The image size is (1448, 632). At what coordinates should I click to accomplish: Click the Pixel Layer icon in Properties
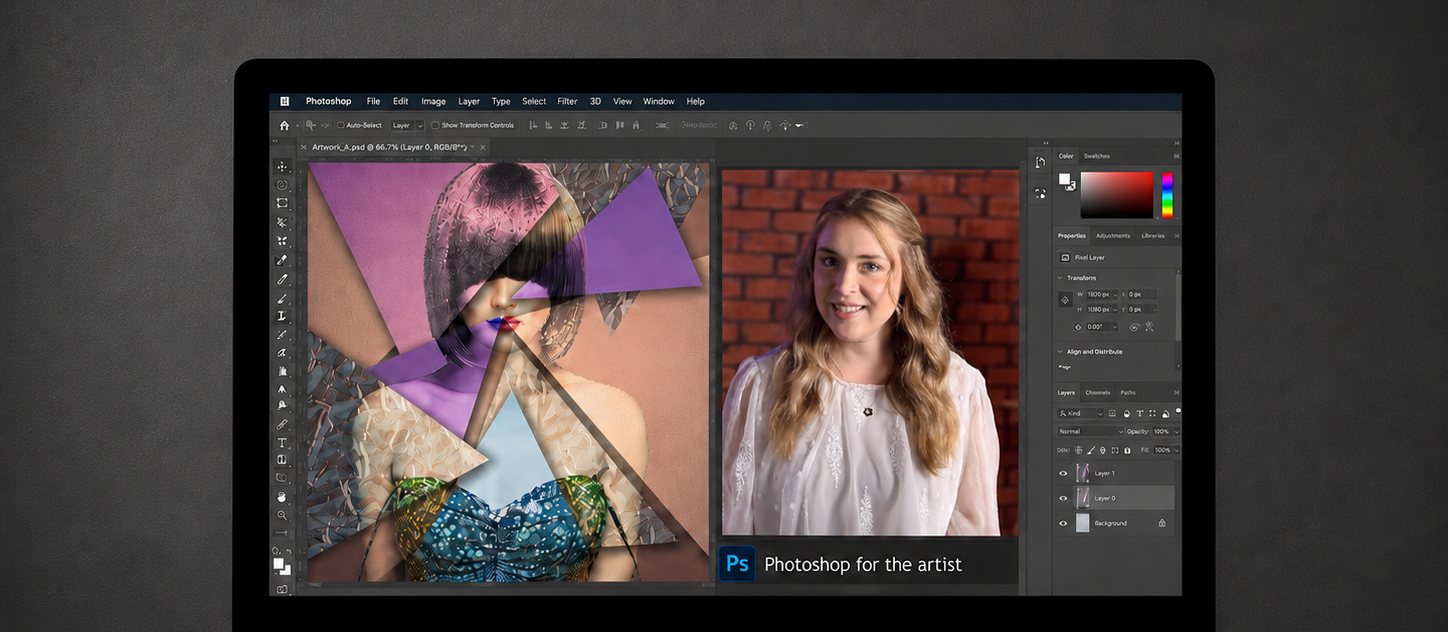point(1065,257)
